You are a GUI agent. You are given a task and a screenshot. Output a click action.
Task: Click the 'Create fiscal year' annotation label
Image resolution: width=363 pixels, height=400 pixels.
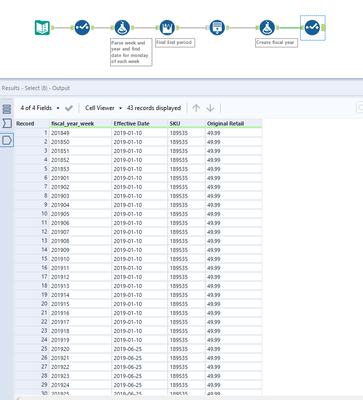pos(276,43)
